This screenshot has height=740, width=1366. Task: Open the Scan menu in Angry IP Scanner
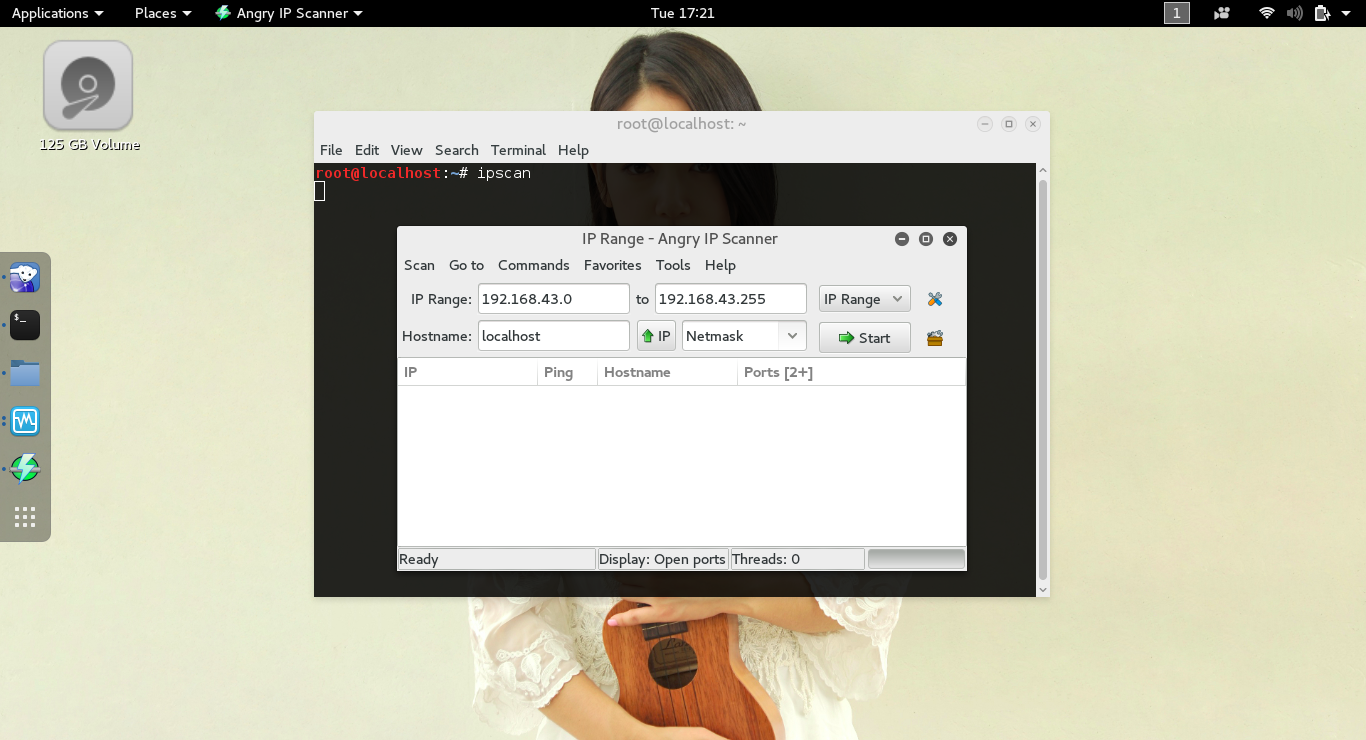click(419, 265)
